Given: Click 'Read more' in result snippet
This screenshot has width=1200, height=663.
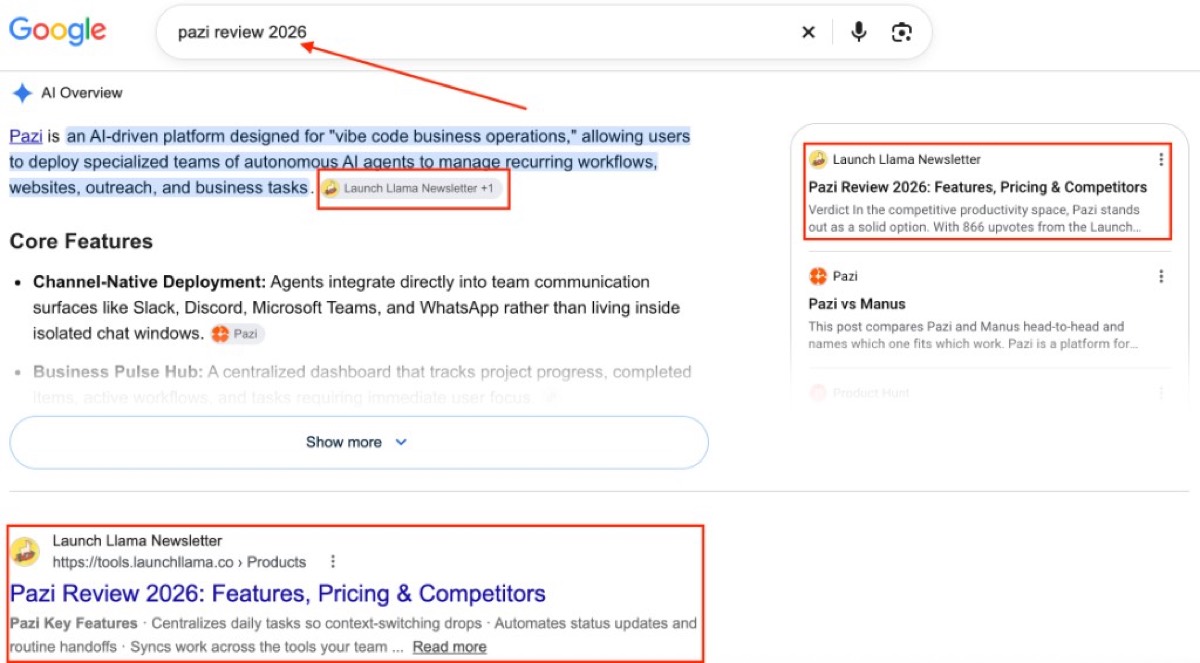Looking at the screenshot, I should (x=449, y=647).
